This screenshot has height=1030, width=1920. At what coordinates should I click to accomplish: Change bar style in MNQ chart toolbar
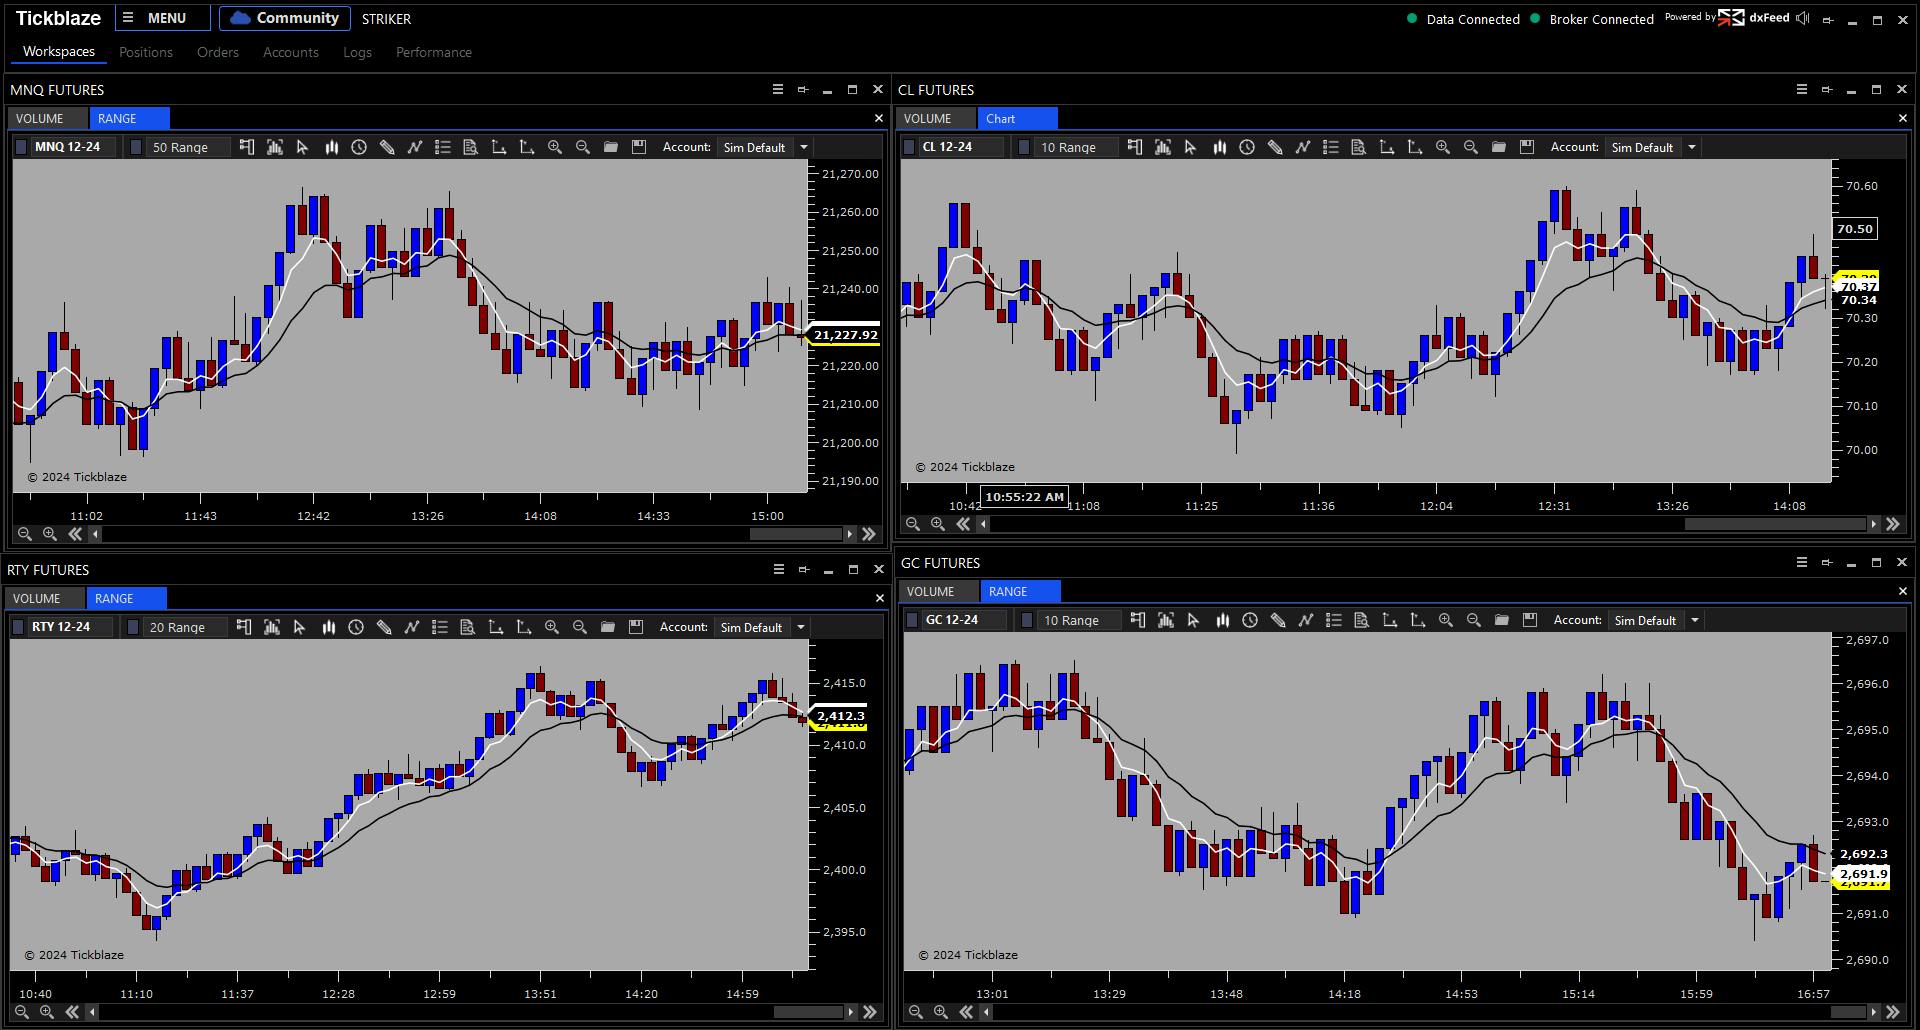coord(331,147)
